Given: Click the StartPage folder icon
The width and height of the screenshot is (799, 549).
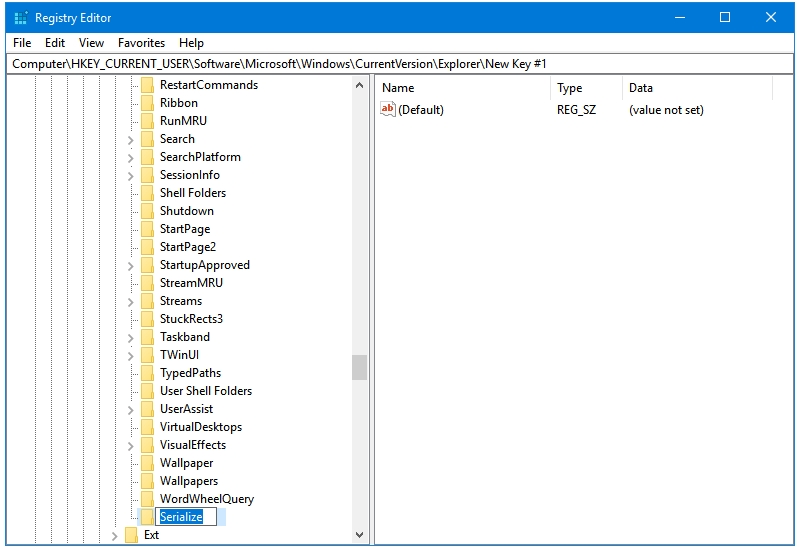Looking at the screenshot, I should 147,229.
